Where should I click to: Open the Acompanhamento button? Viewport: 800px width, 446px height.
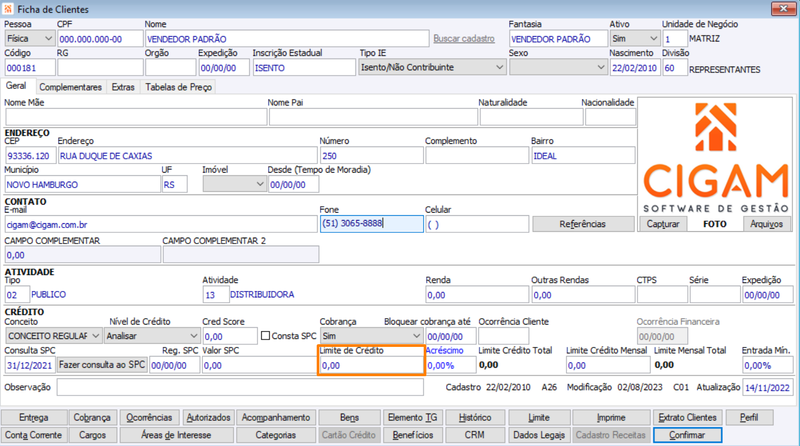coord(276,417)
